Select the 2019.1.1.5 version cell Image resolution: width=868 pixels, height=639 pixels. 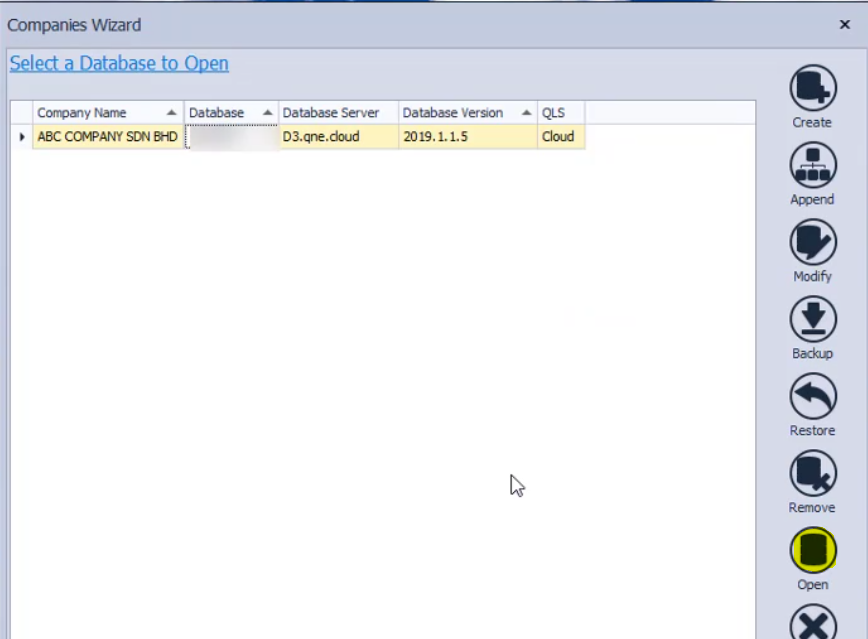click(468, 136)
